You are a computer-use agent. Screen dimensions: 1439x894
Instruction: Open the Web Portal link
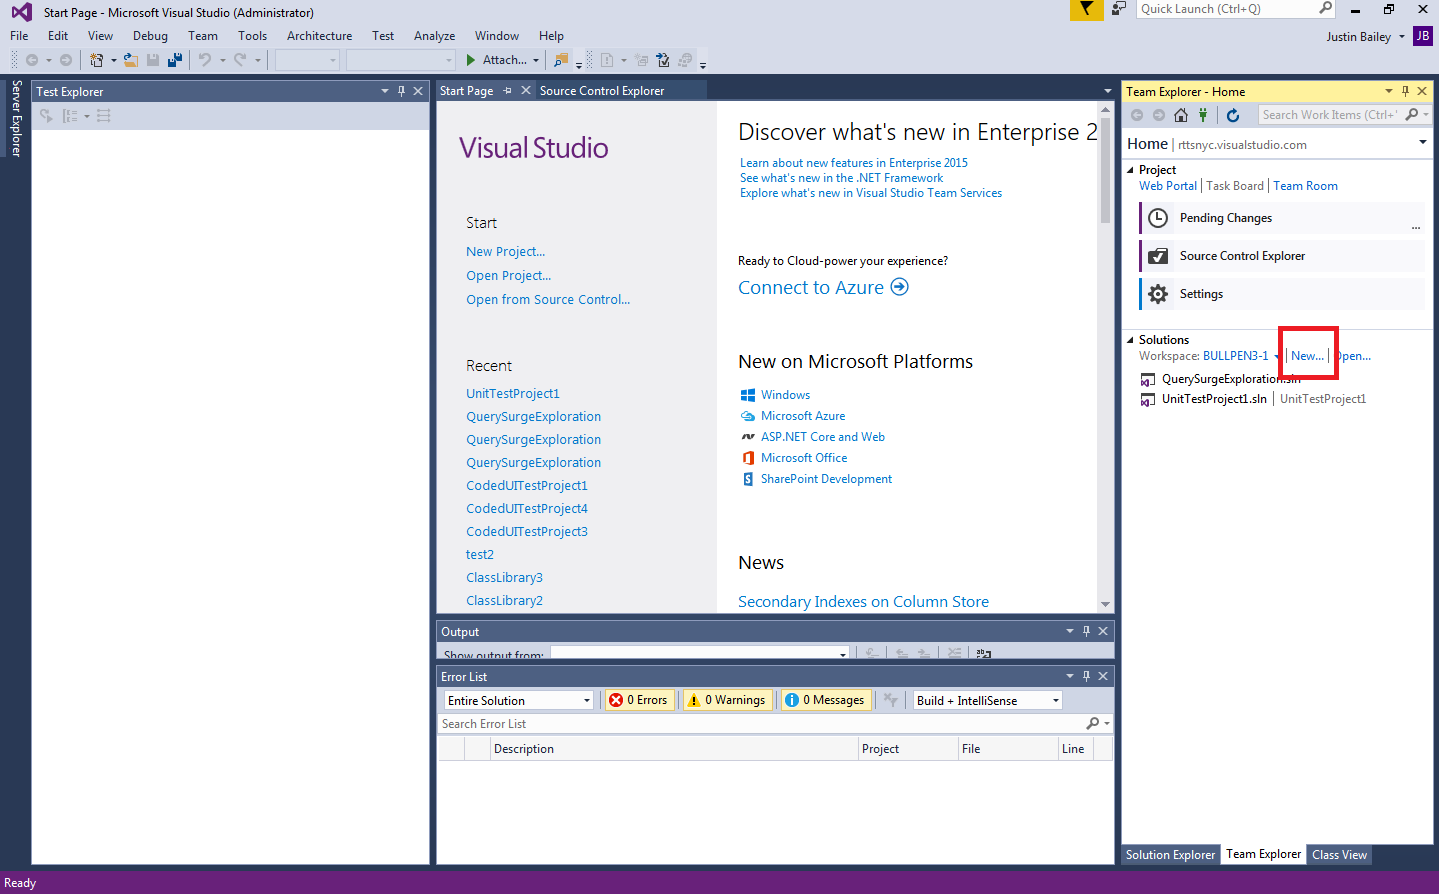coord(1168,186)
